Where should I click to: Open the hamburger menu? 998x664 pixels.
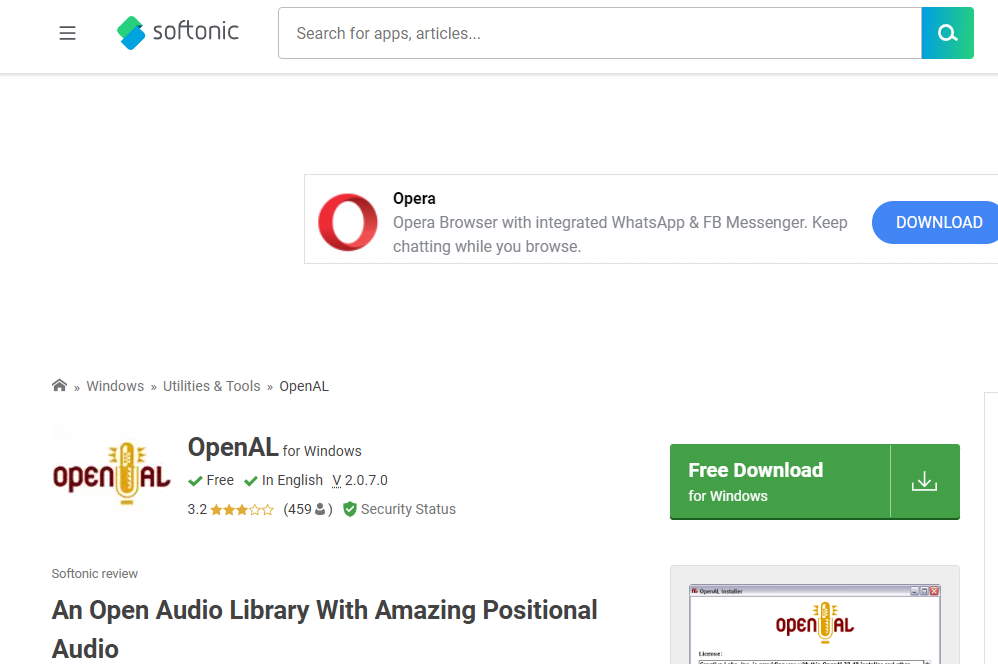67,33
